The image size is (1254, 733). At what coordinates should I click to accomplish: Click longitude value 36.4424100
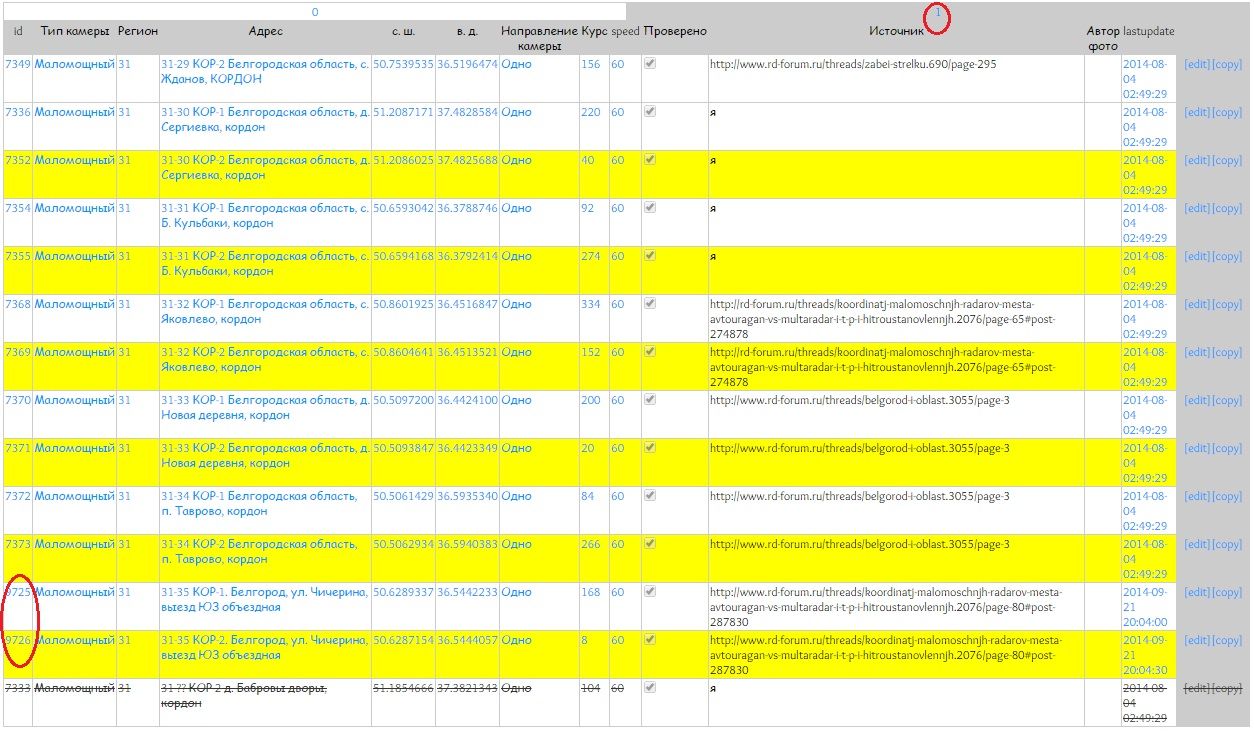coord(467,400)
